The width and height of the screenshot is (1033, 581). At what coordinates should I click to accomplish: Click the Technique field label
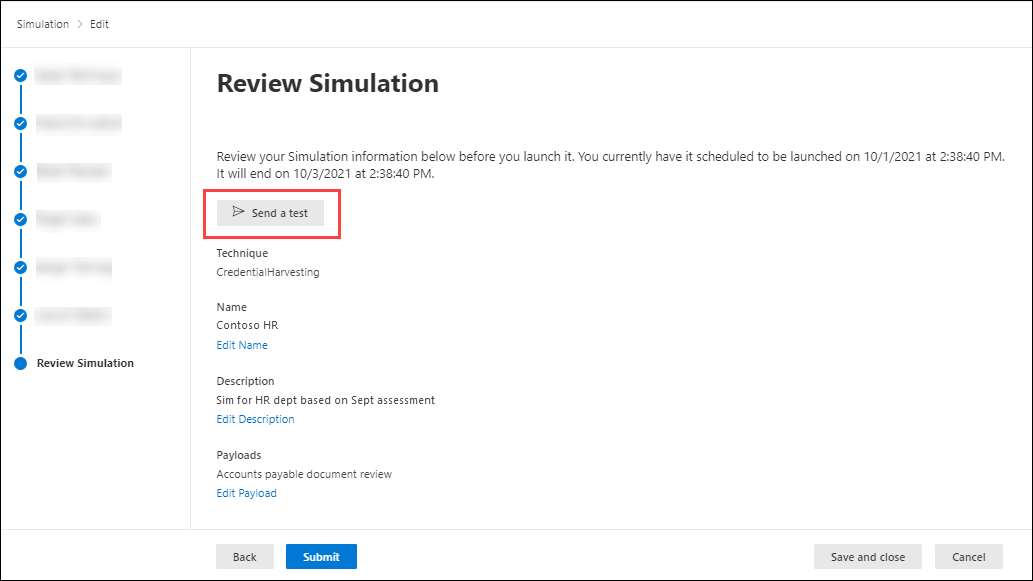tap(242, 253)
